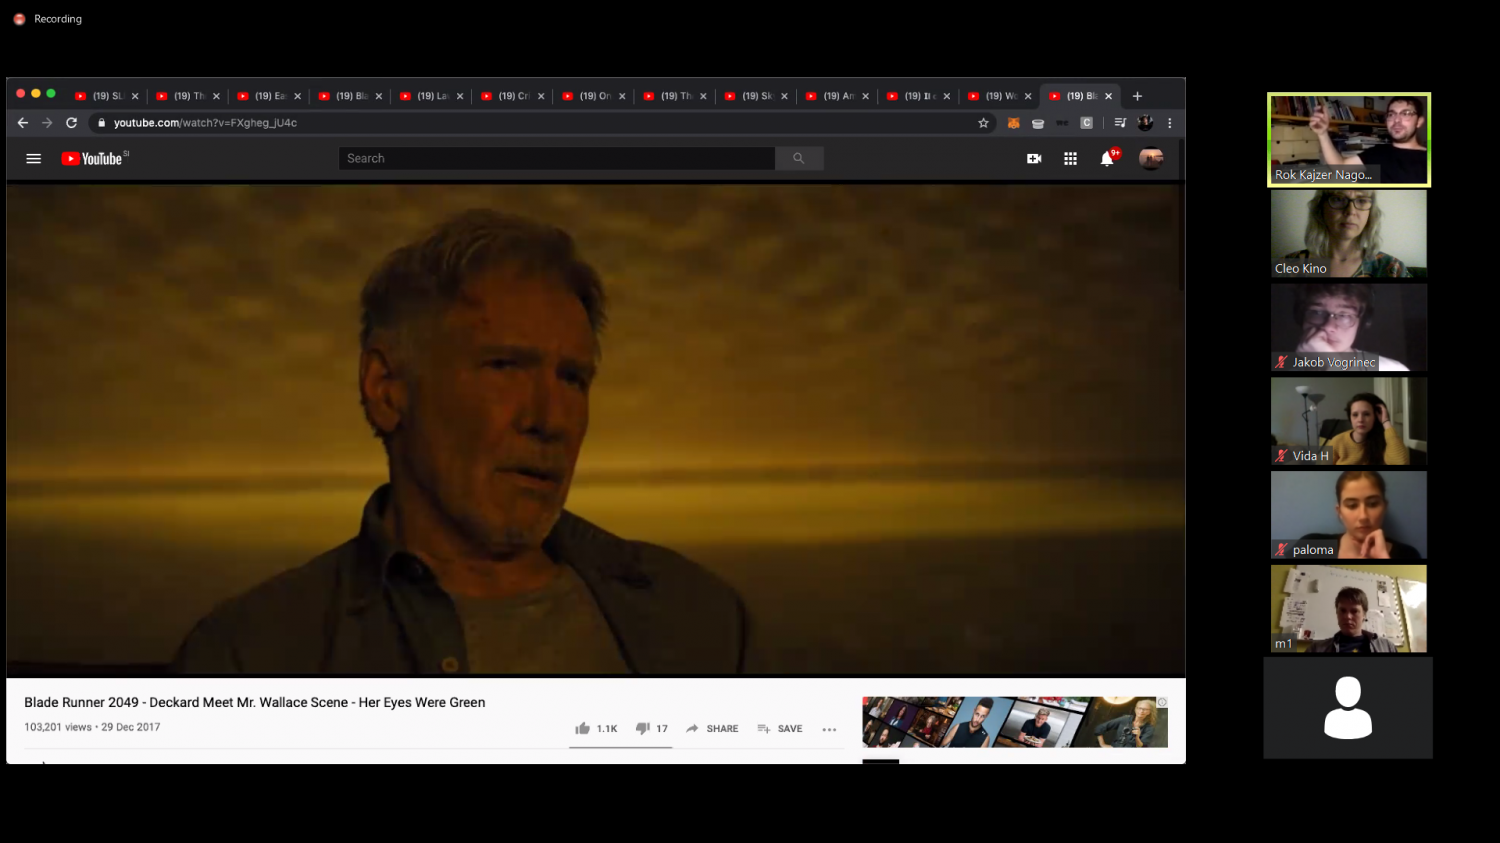Click the youtube.com address bar URL
Image resolution: width=1500 pixels, height=843 pixels.
[x=205, y=123]
